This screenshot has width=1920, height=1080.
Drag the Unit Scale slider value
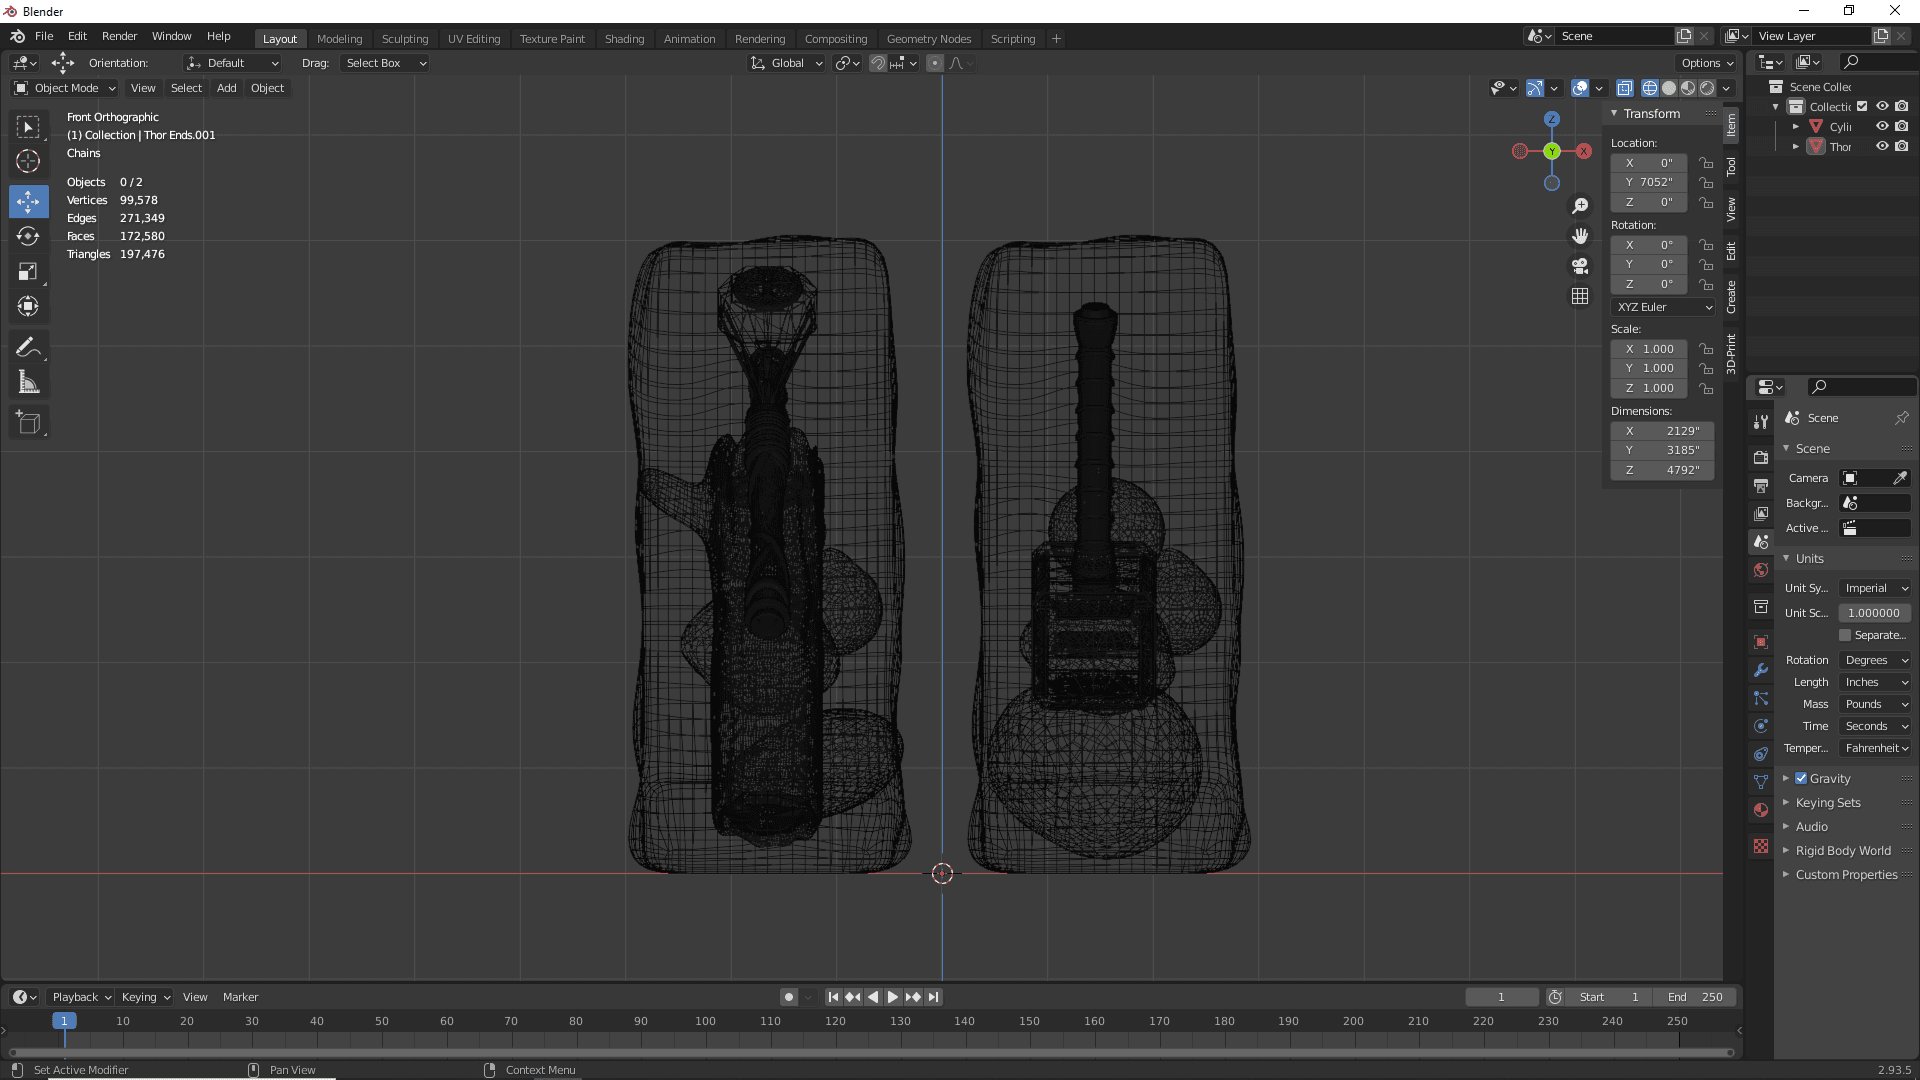point(1874,612)
